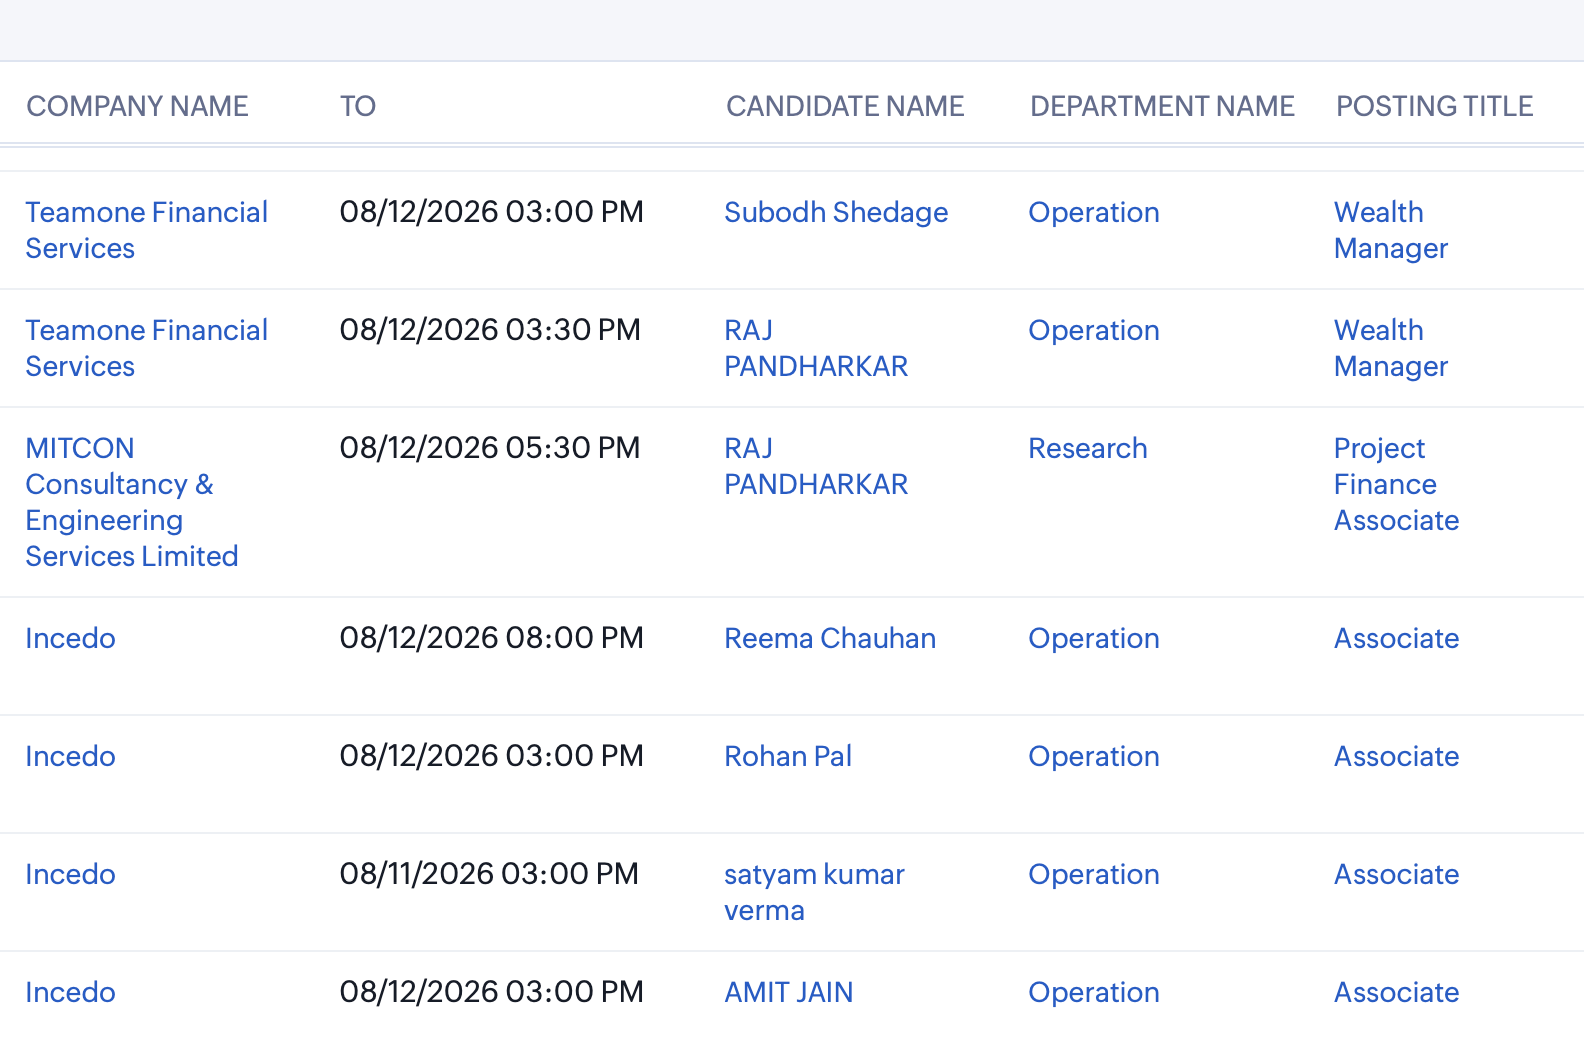Open candidate Subodh Shedage

(836, 212)
